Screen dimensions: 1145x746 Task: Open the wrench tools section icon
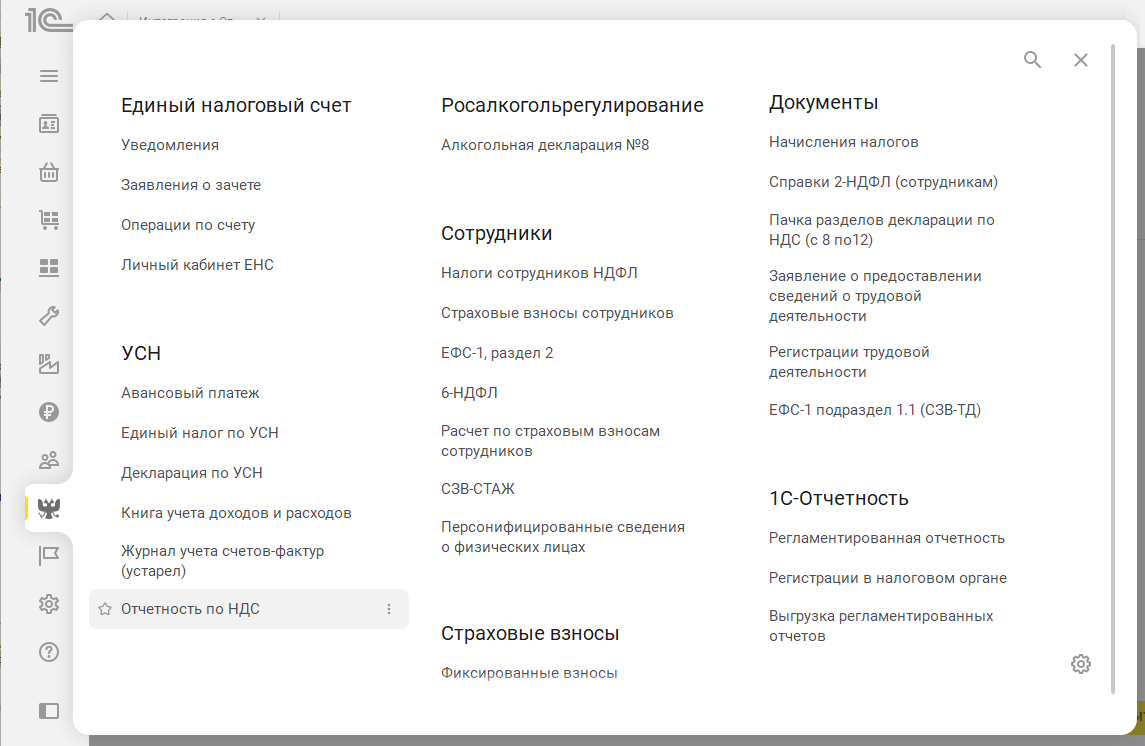(48, 316)
